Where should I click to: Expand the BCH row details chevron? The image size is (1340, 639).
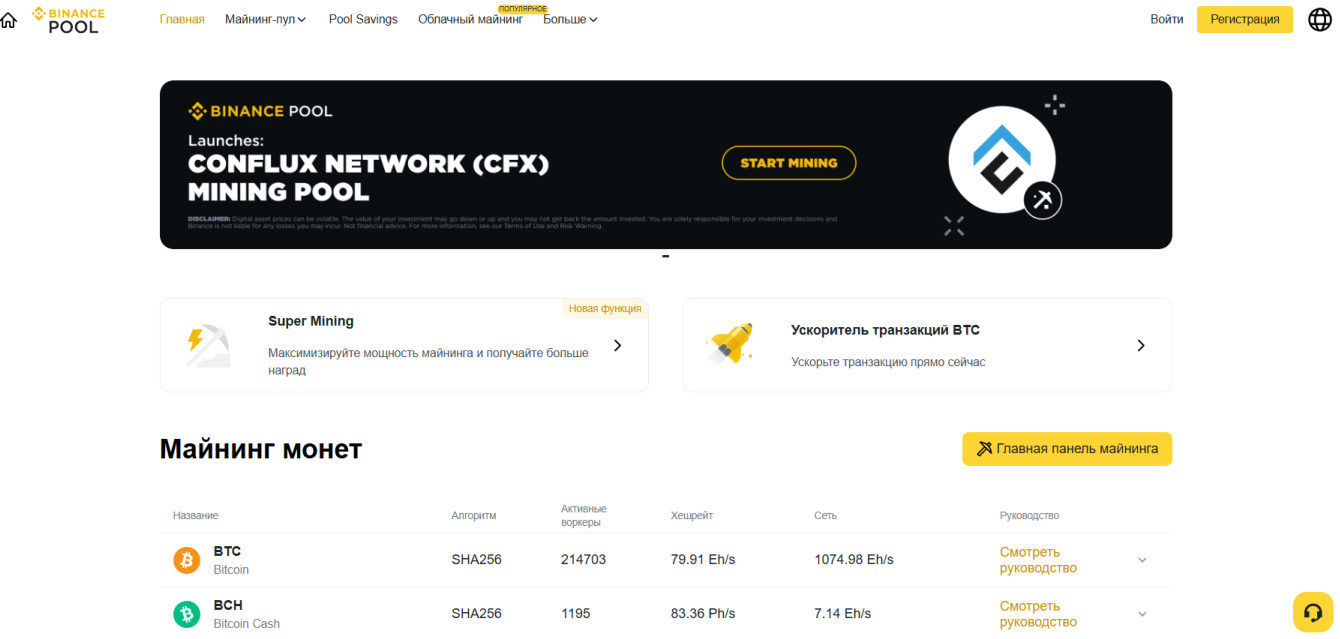coord(1142,613)
